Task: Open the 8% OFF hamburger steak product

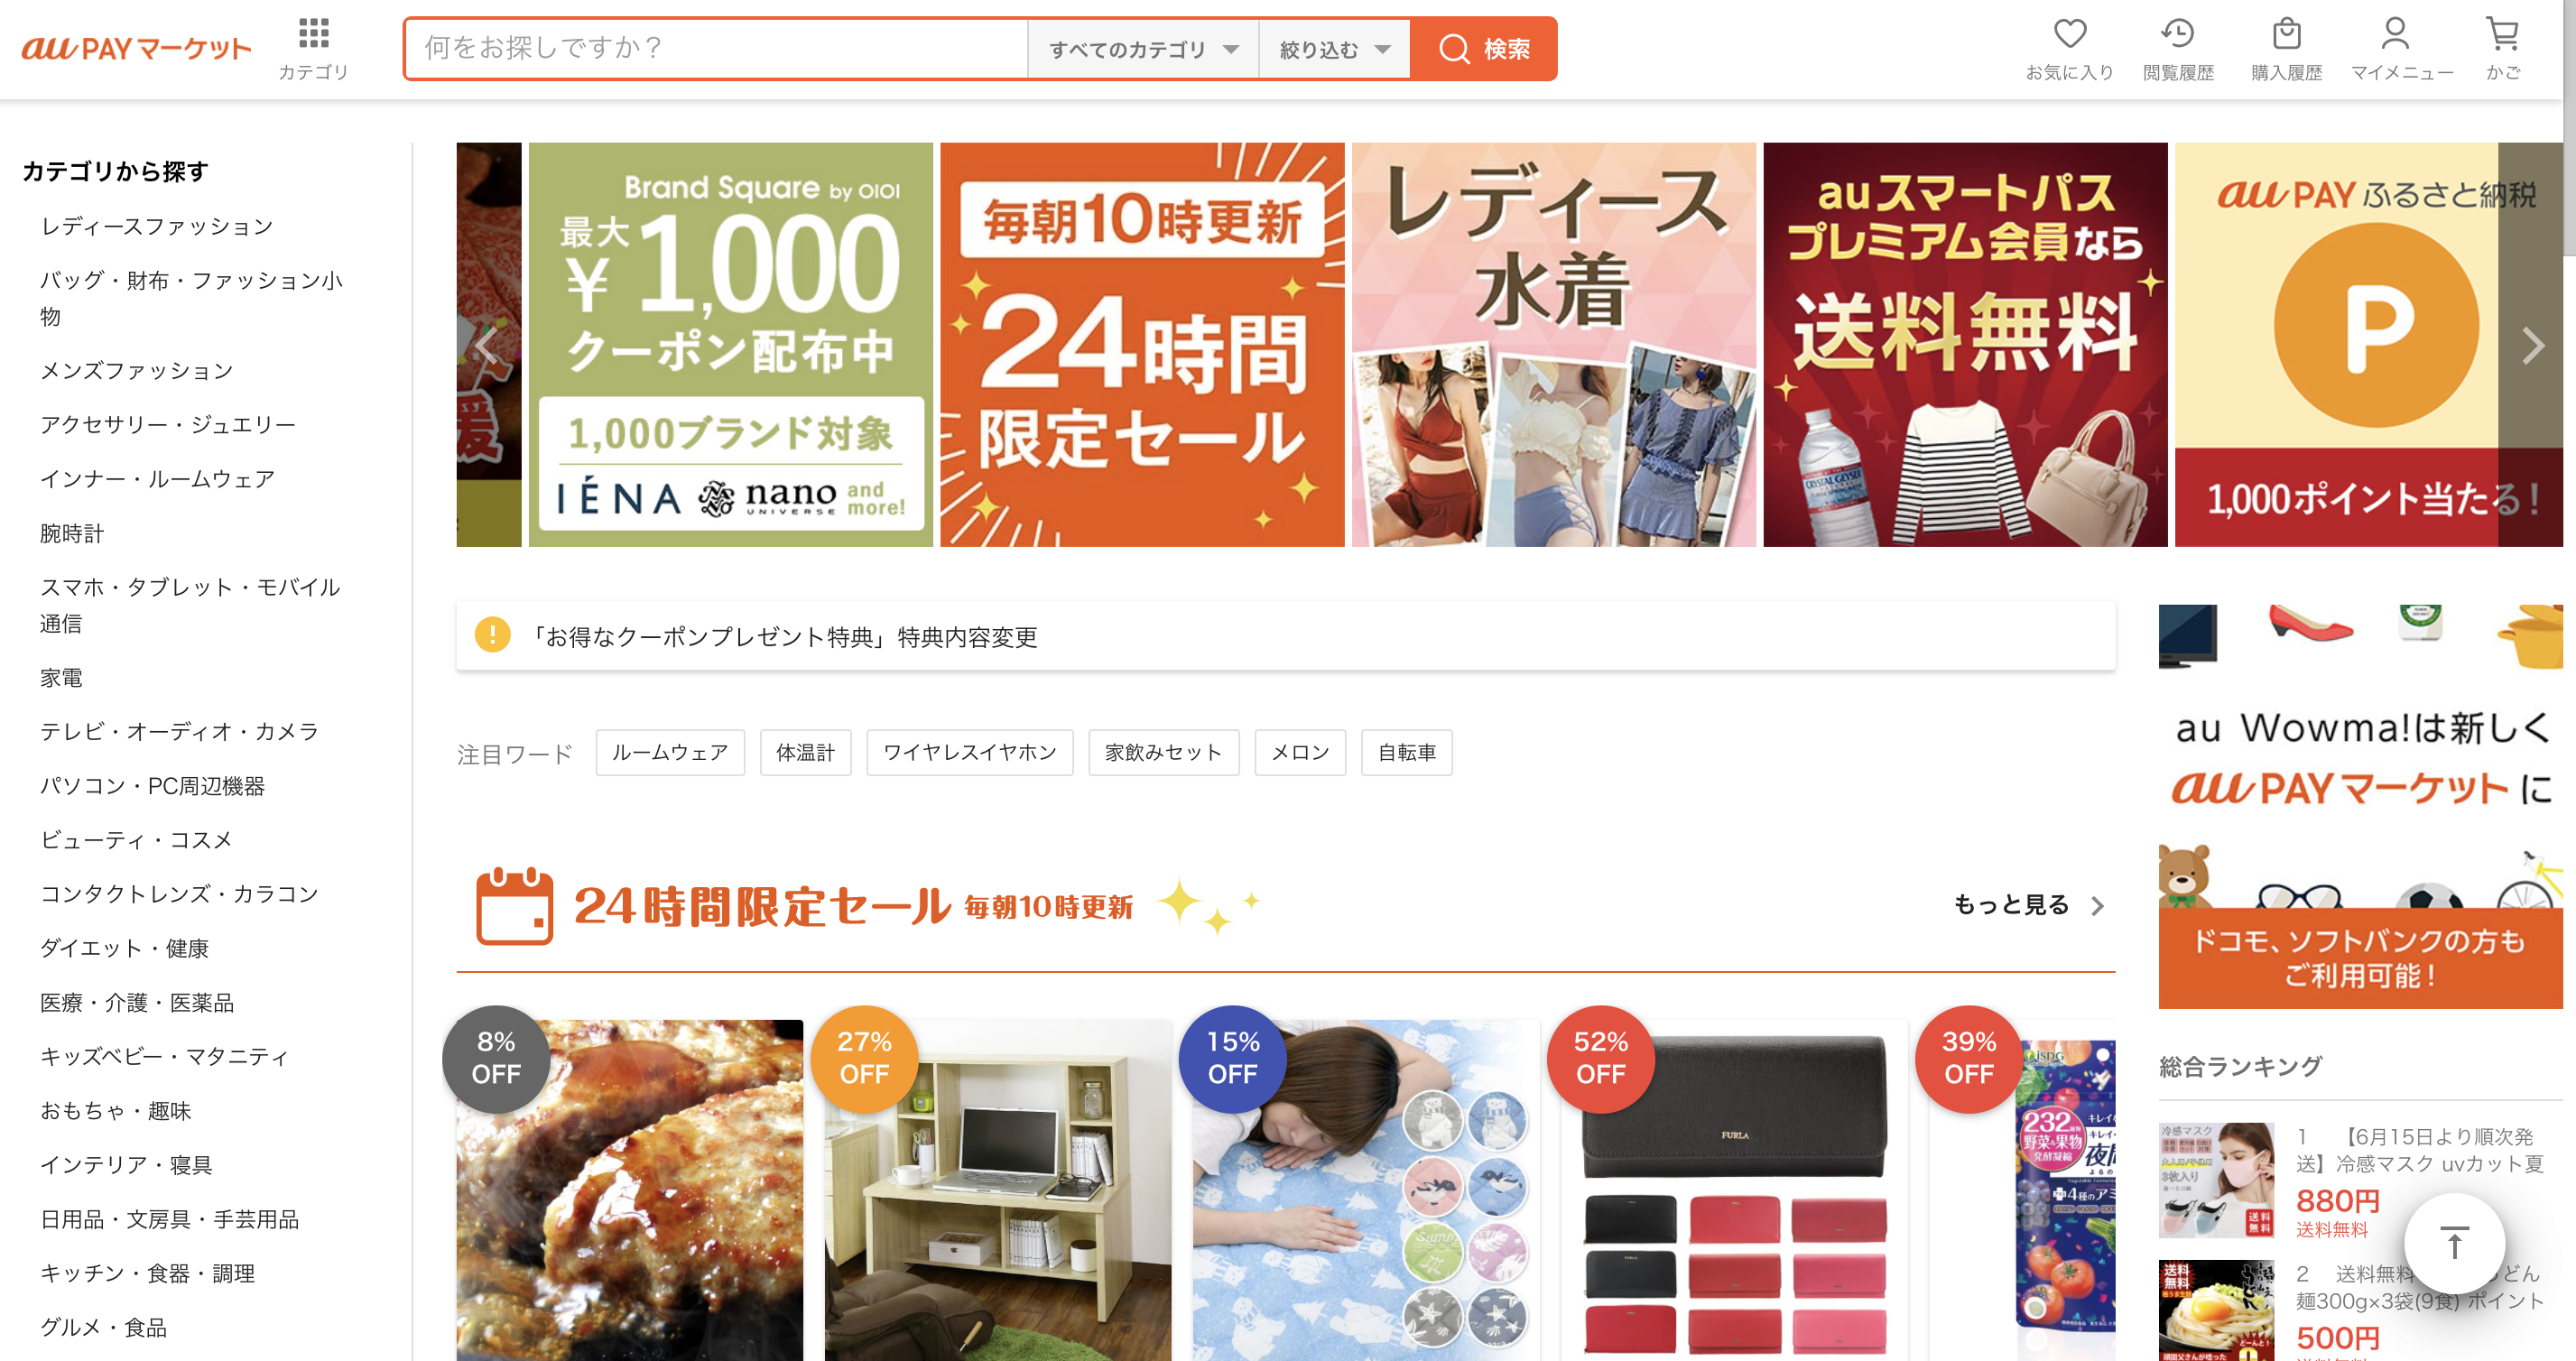Action: pos(629,1190)
